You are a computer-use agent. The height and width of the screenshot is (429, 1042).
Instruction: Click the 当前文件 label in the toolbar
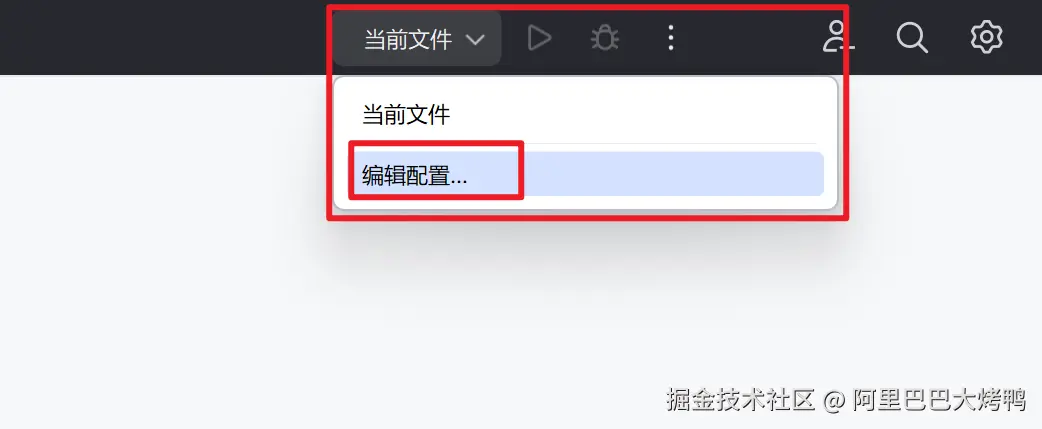pos(408,40)
